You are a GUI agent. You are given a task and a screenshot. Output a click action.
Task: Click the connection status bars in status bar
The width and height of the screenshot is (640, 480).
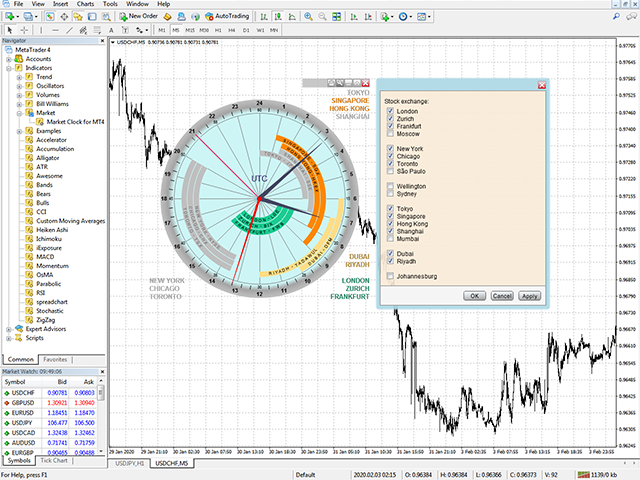pyautogui.click(x=583, y=475)
